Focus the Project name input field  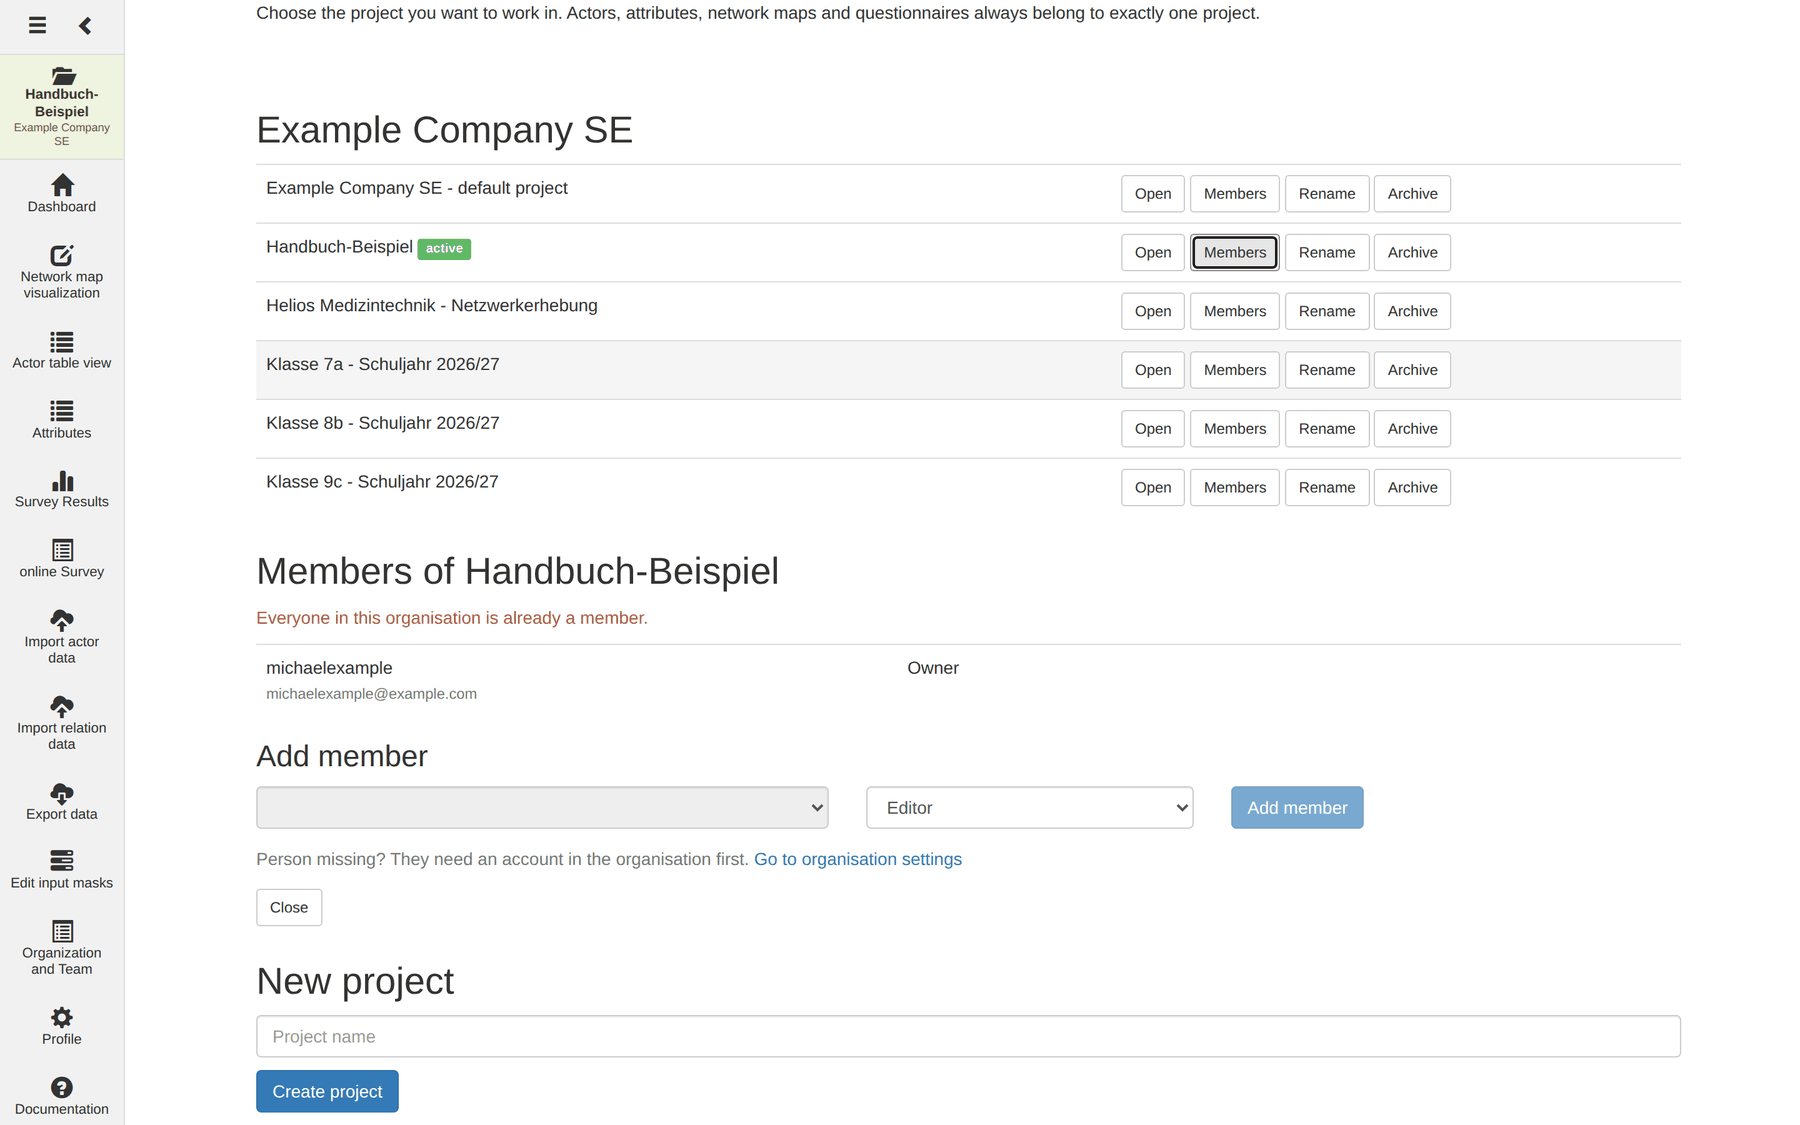point(968,1037)
